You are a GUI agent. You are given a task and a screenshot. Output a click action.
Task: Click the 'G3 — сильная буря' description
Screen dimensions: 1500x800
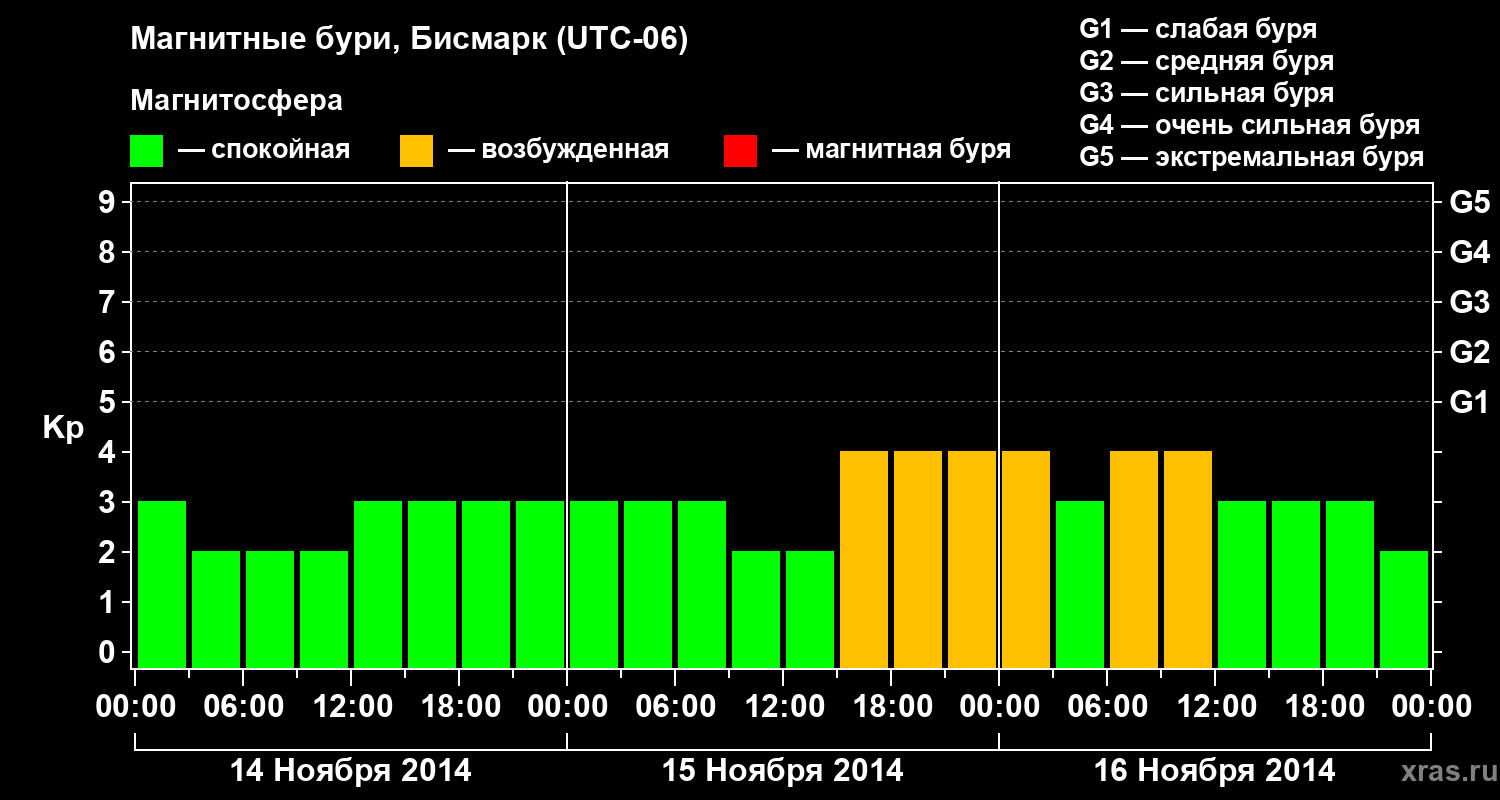[1206, 93]
